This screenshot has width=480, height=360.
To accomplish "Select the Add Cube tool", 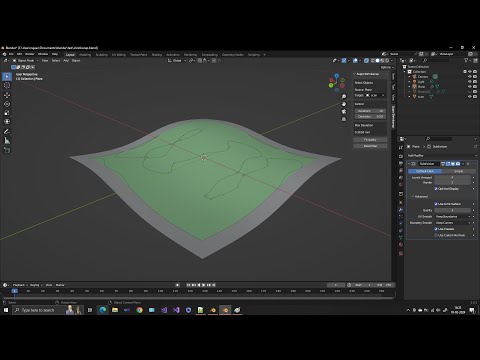I will 7,150.
